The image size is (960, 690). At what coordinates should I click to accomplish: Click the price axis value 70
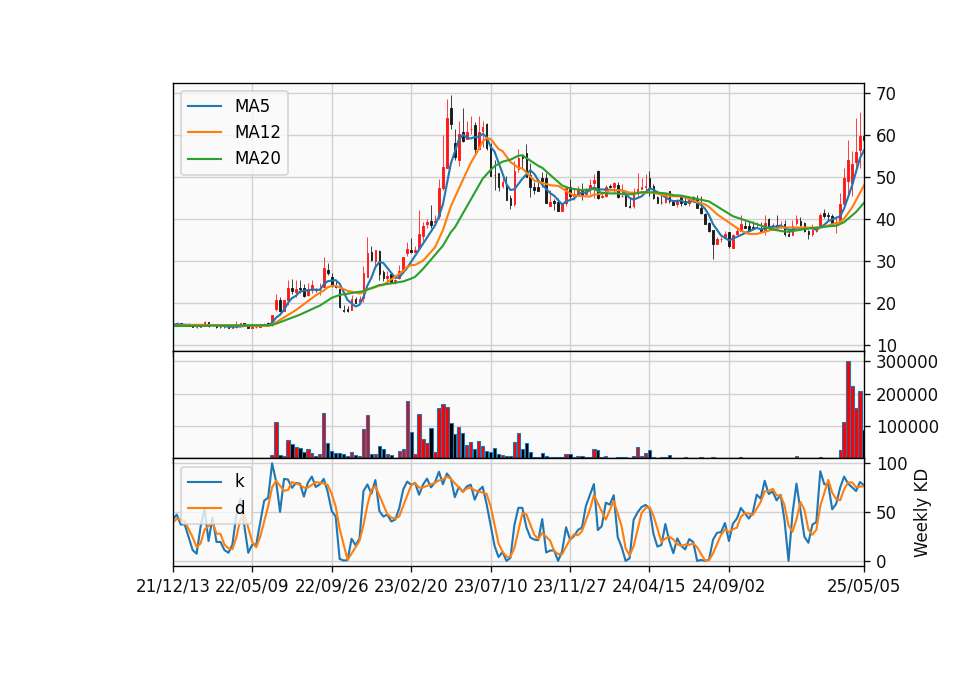pos(886,94)
